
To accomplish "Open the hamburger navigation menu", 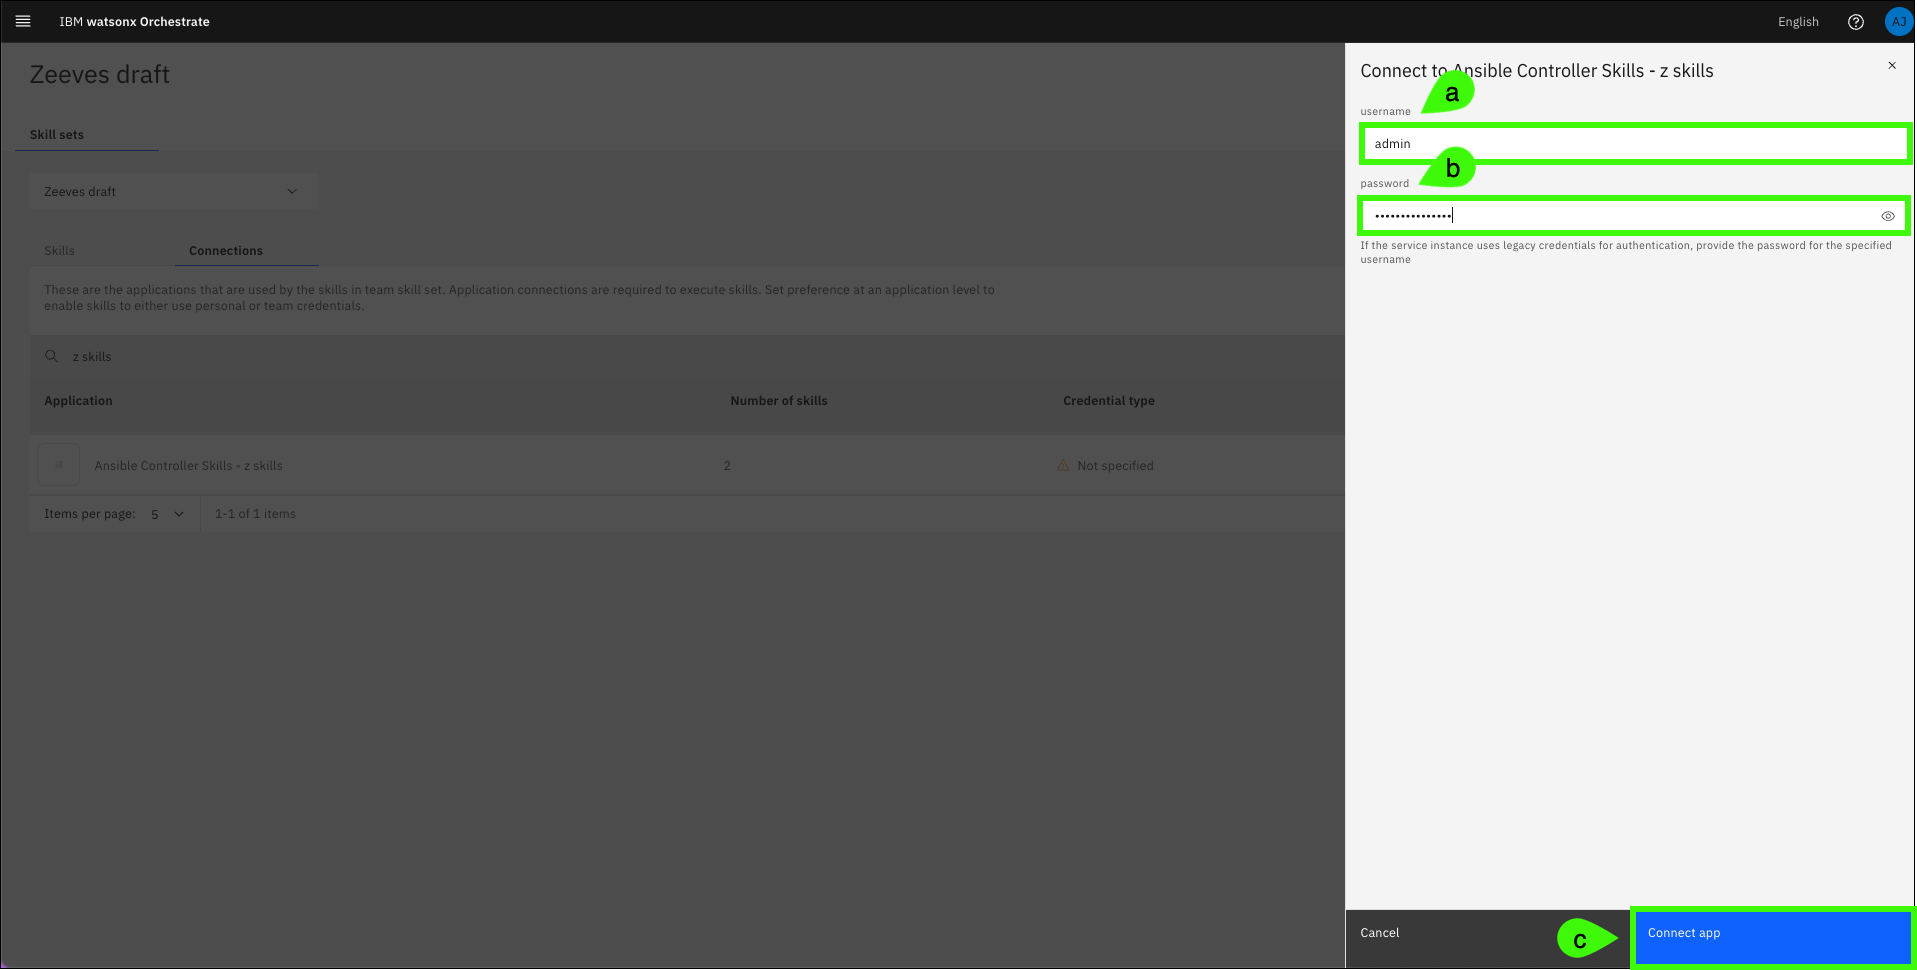I will [23, 21].
